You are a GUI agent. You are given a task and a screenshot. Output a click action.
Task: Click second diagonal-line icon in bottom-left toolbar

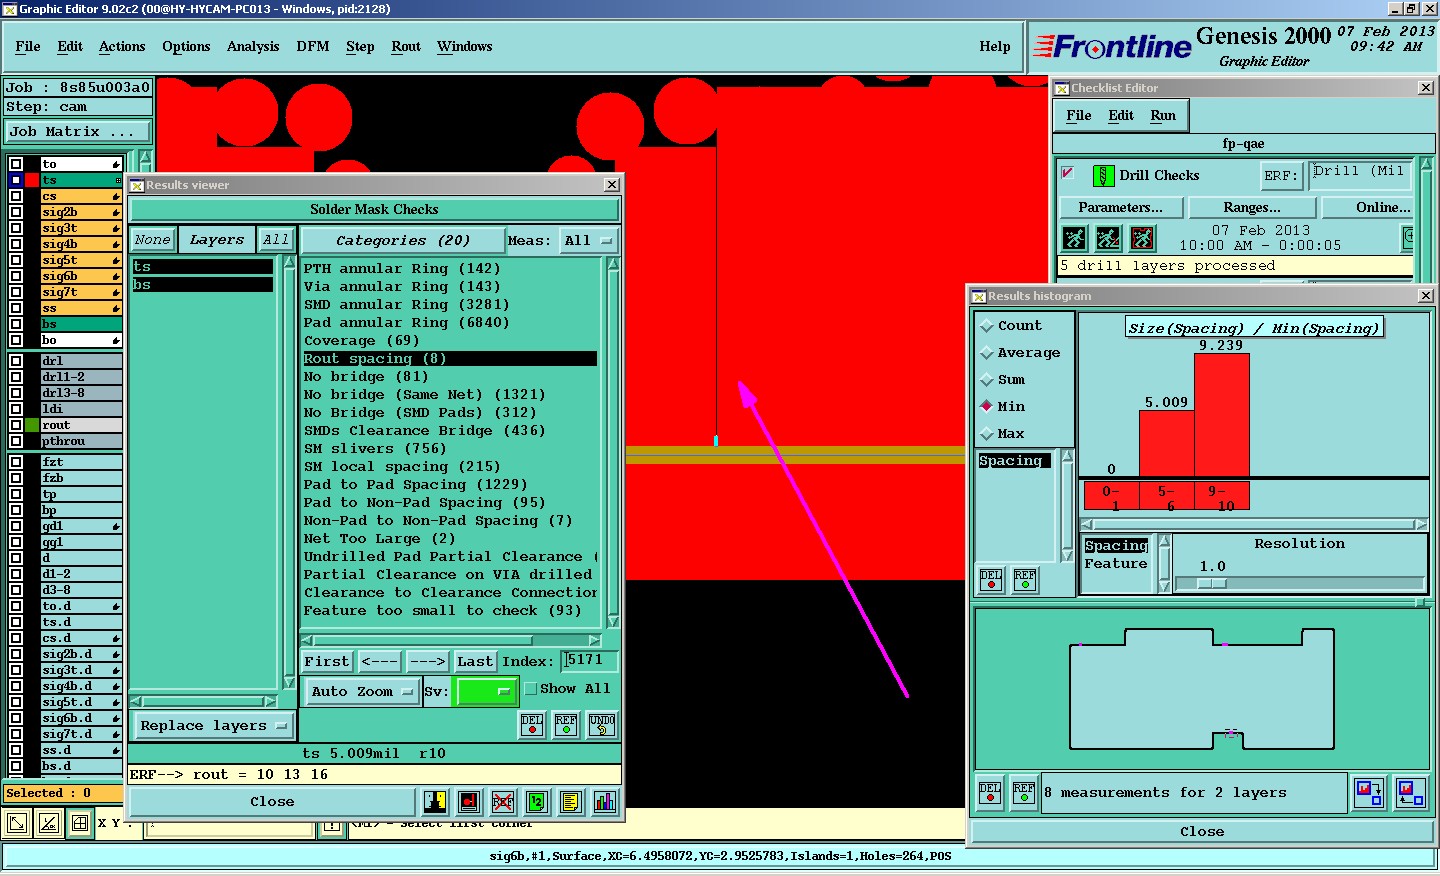tap(48, 823)
